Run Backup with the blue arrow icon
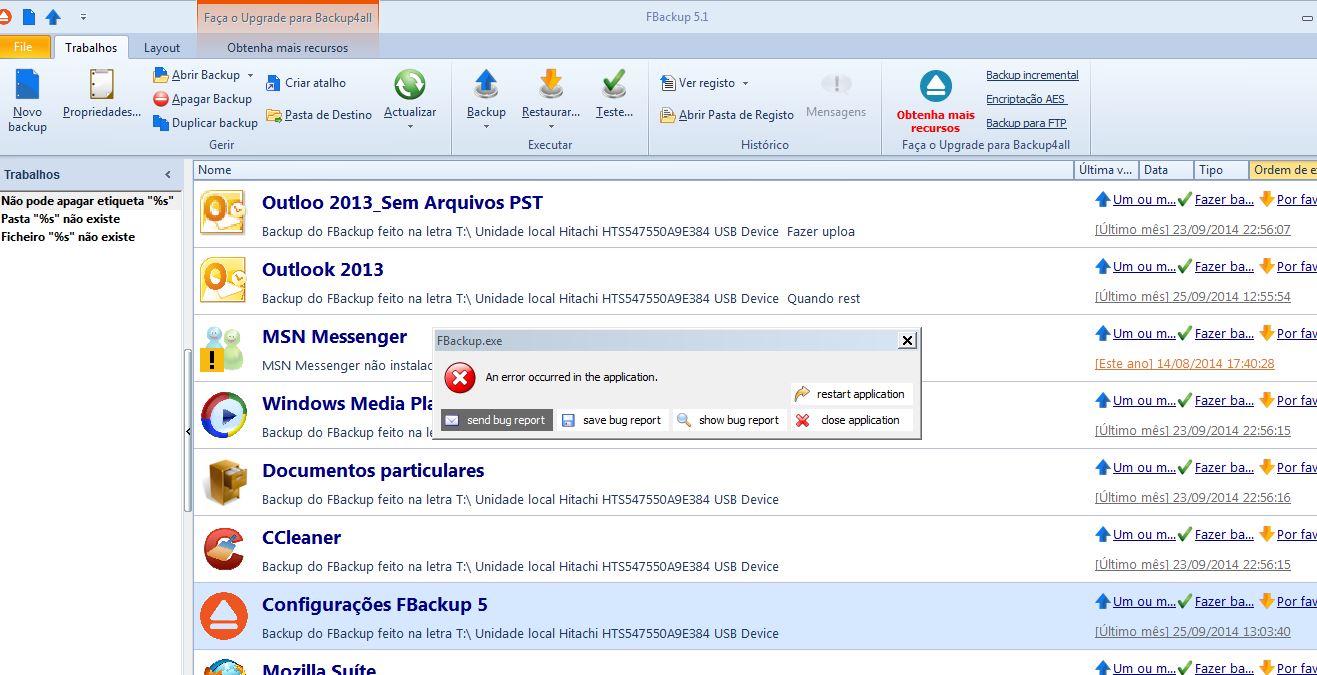This screenshot has height=675, width=1317. [x=486, y=84]
